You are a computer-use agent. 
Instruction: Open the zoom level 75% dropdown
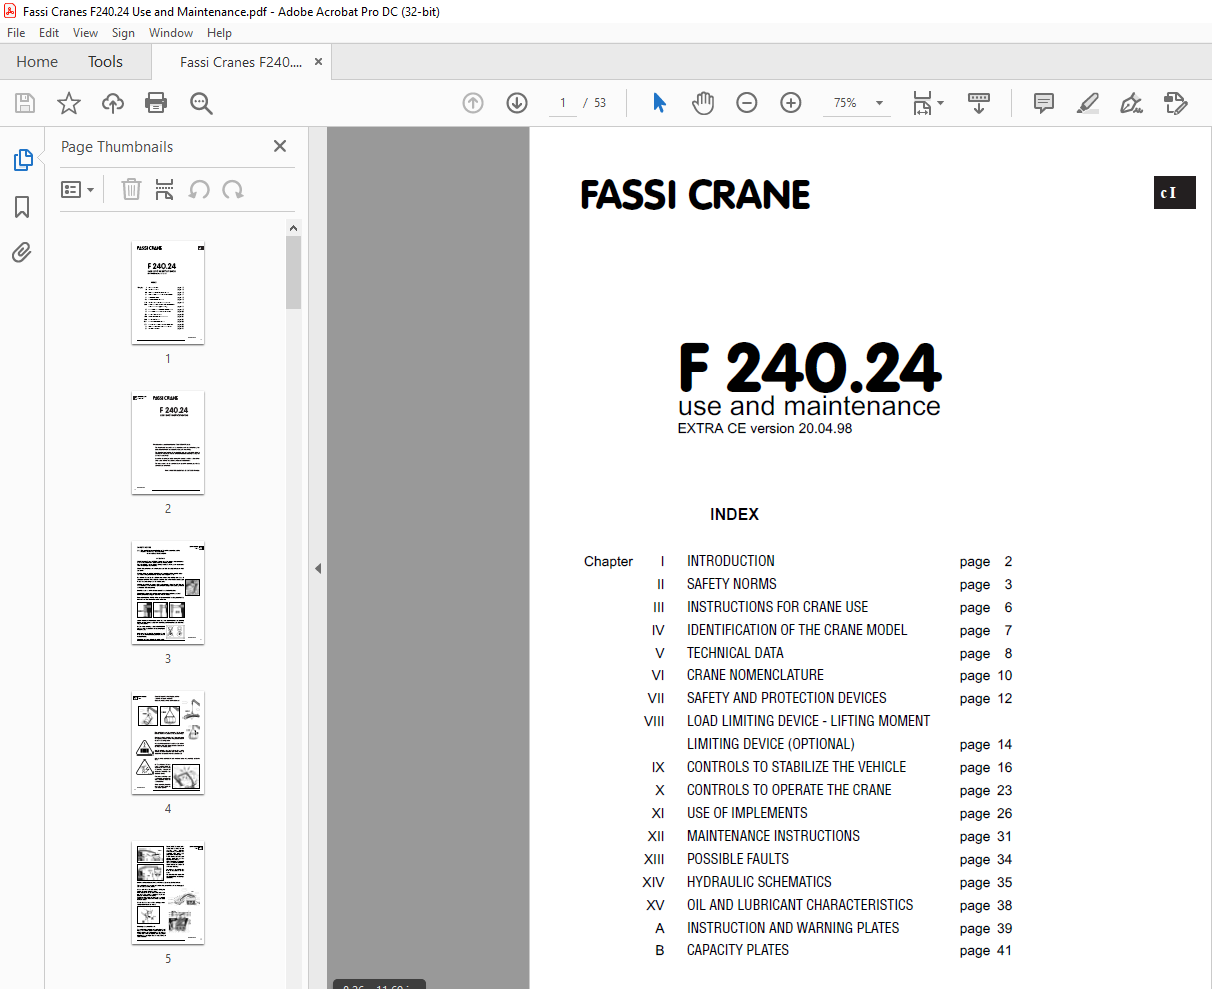click(857, 103)
